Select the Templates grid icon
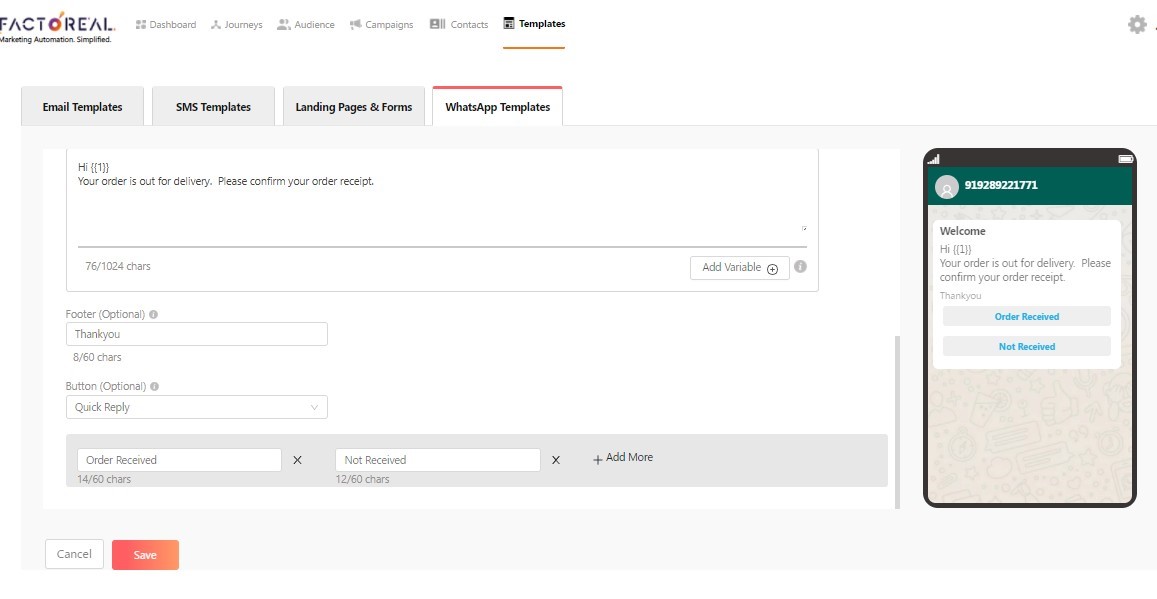 point(508,23)
